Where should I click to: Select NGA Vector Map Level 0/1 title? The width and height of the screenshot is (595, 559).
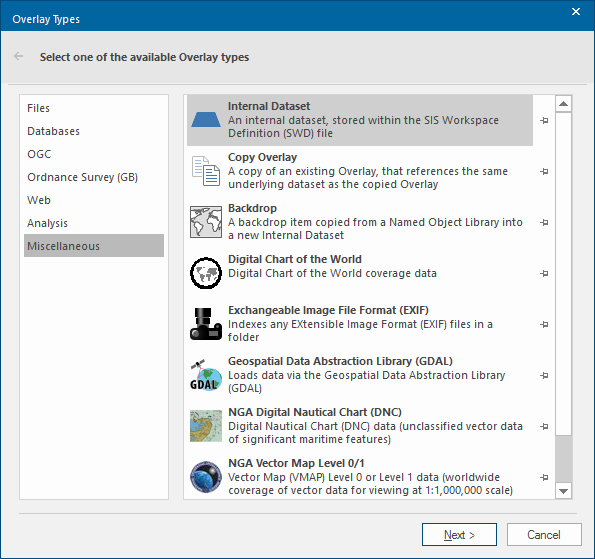click(x=296, y=463)
